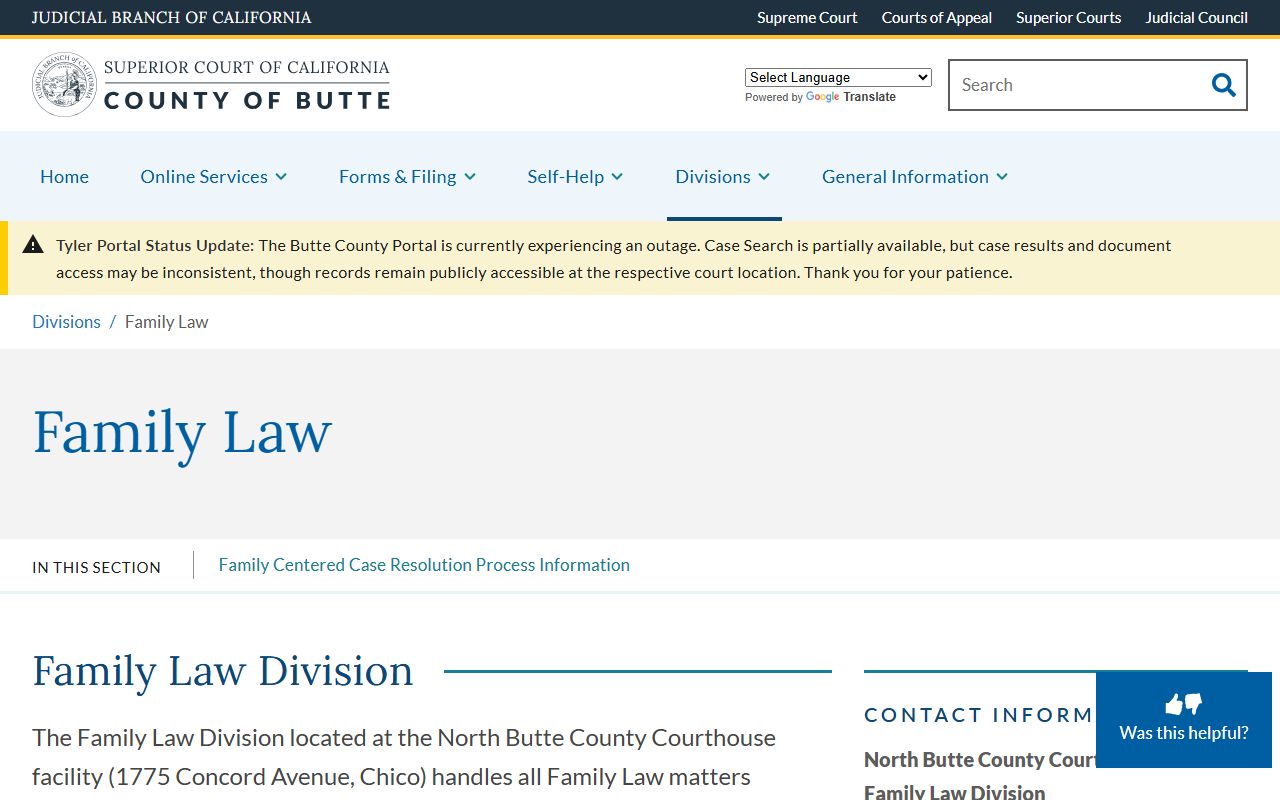
Task: Click the Divisions breadcrumb link
Action: [x=66, y=322]
